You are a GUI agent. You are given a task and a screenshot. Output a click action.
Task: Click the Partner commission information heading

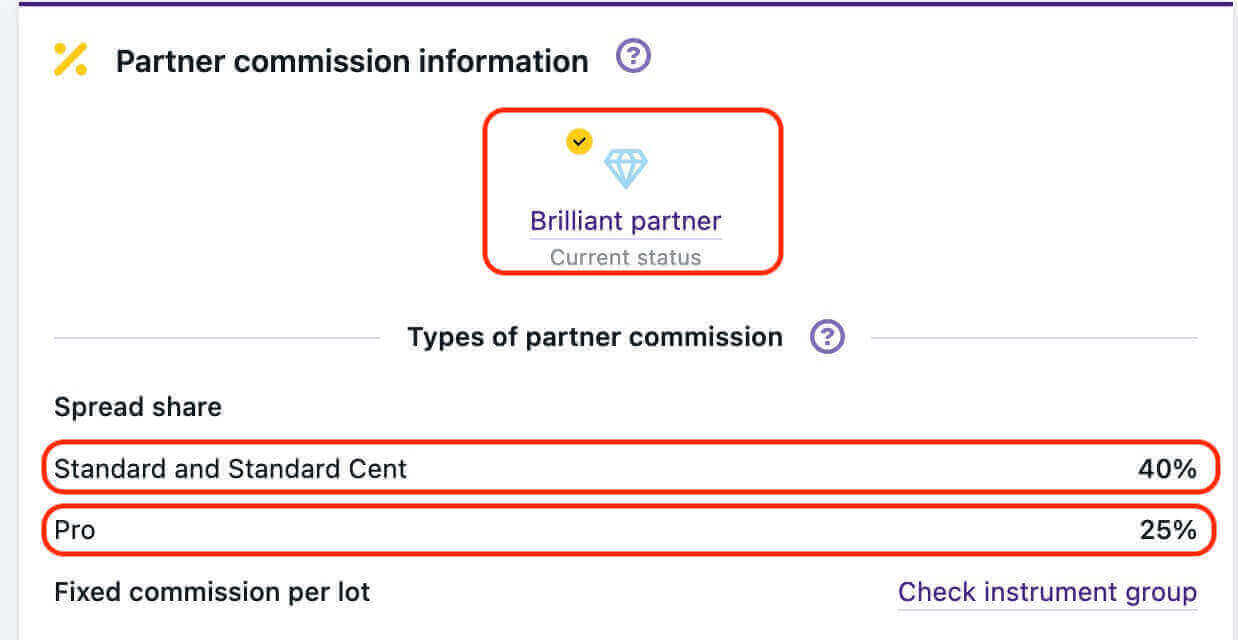352,61
